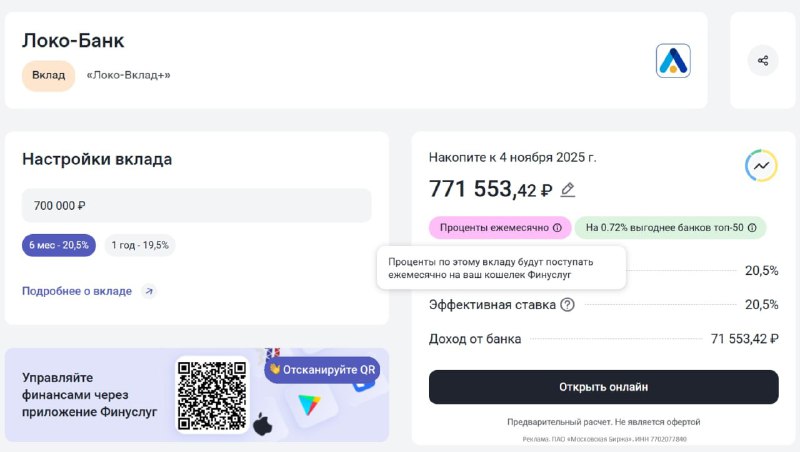Image resolution: width=800 pixels, height=452 pixels.
Task: Click the Loko-Bank blue logo icon
Action: coord(673,61)
